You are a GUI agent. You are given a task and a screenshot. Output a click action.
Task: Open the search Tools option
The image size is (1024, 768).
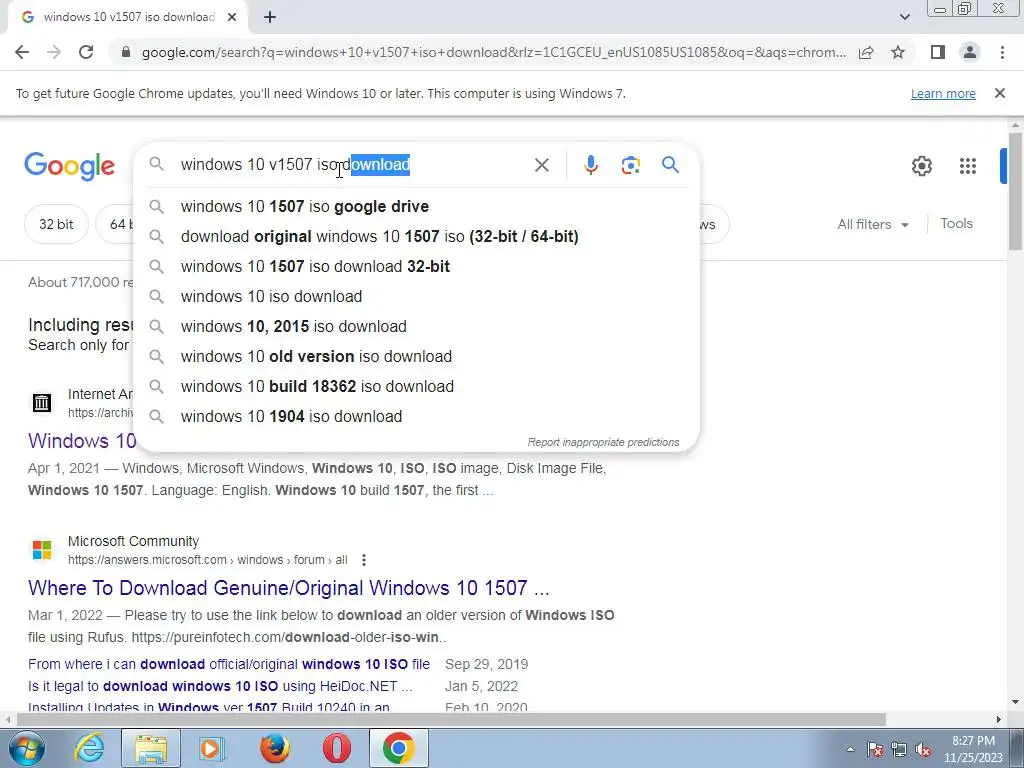tap(956, 223)
